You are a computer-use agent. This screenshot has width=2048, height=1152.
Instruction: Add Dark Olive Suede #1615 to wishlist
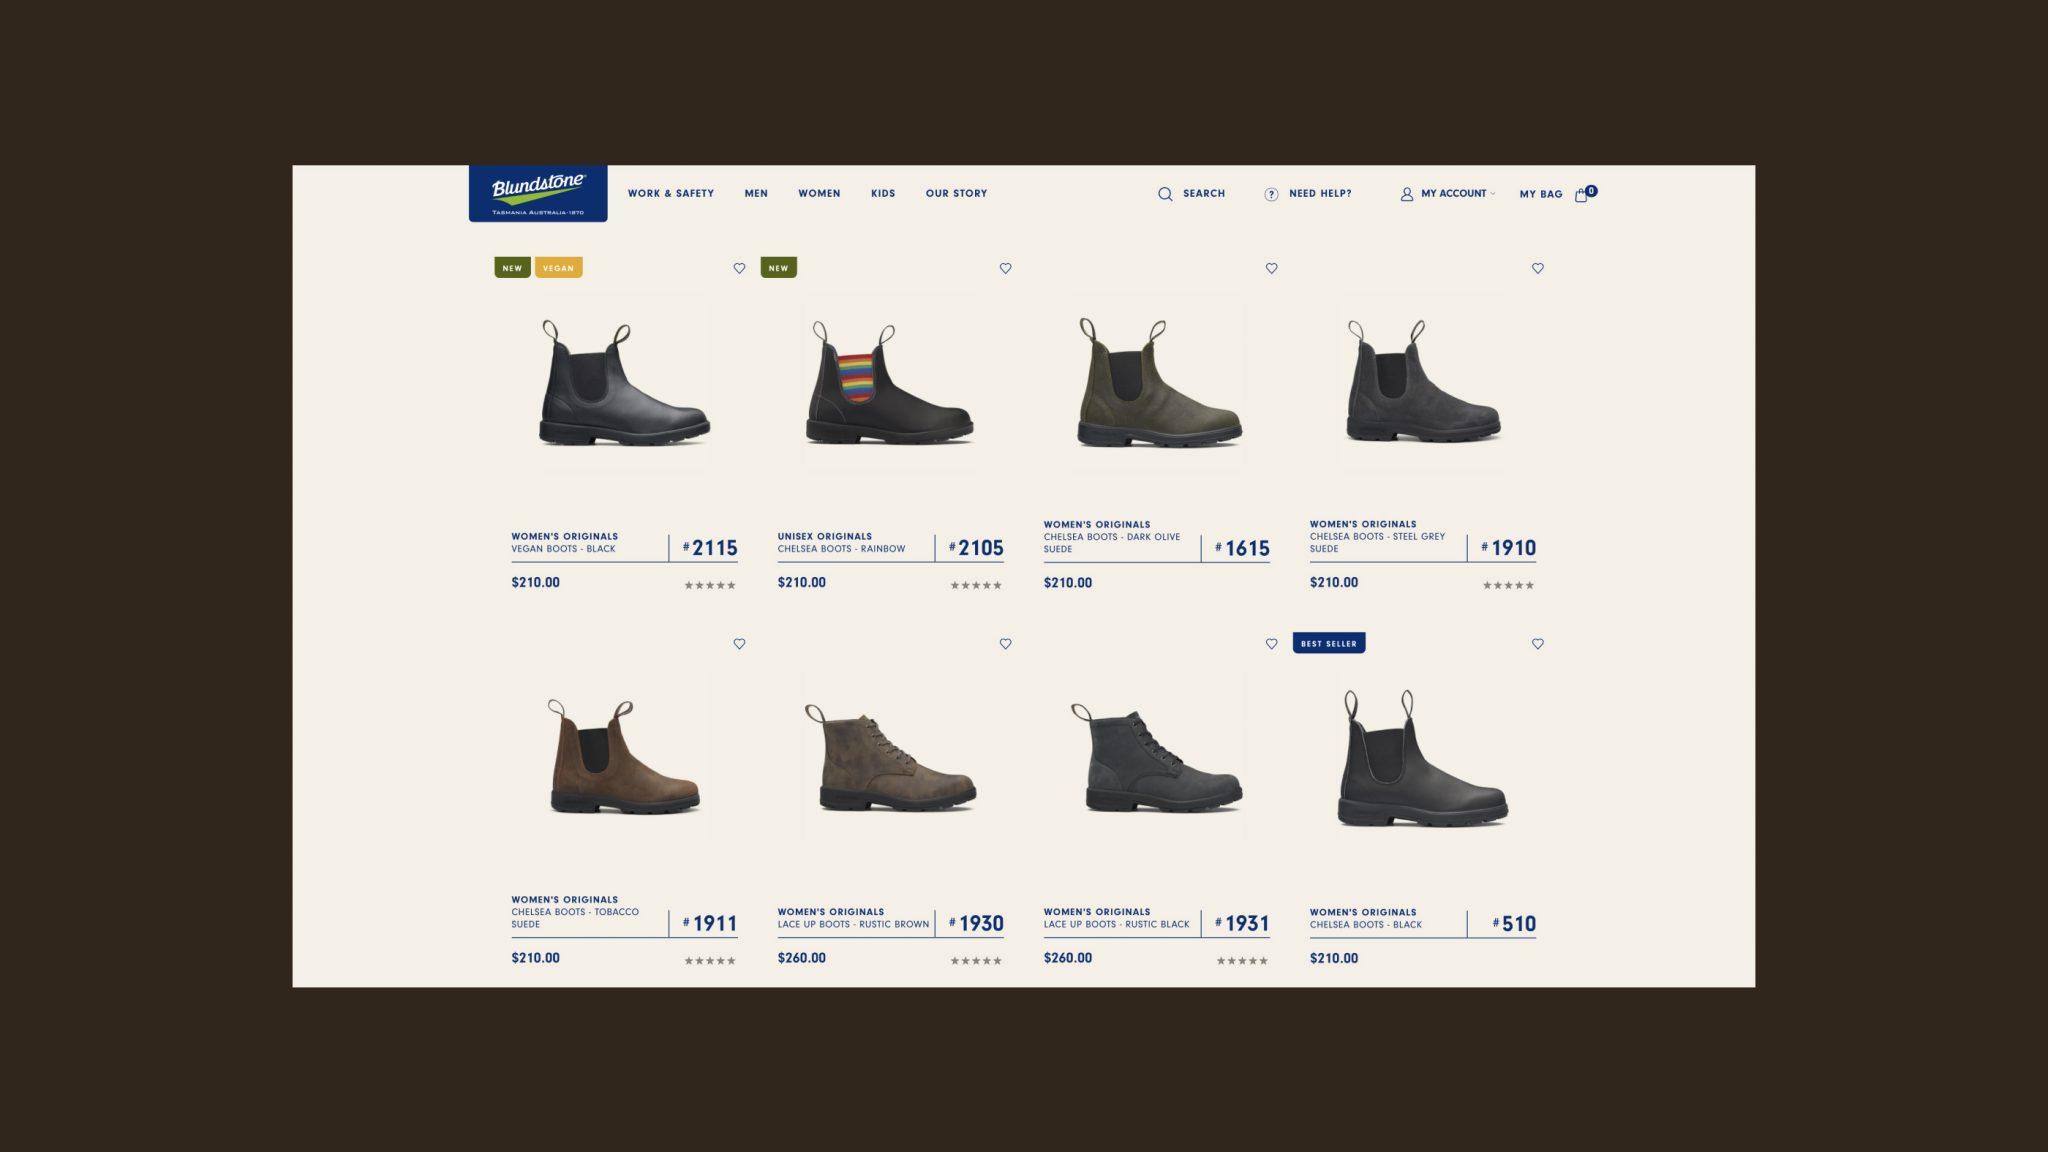point(1271,268)
